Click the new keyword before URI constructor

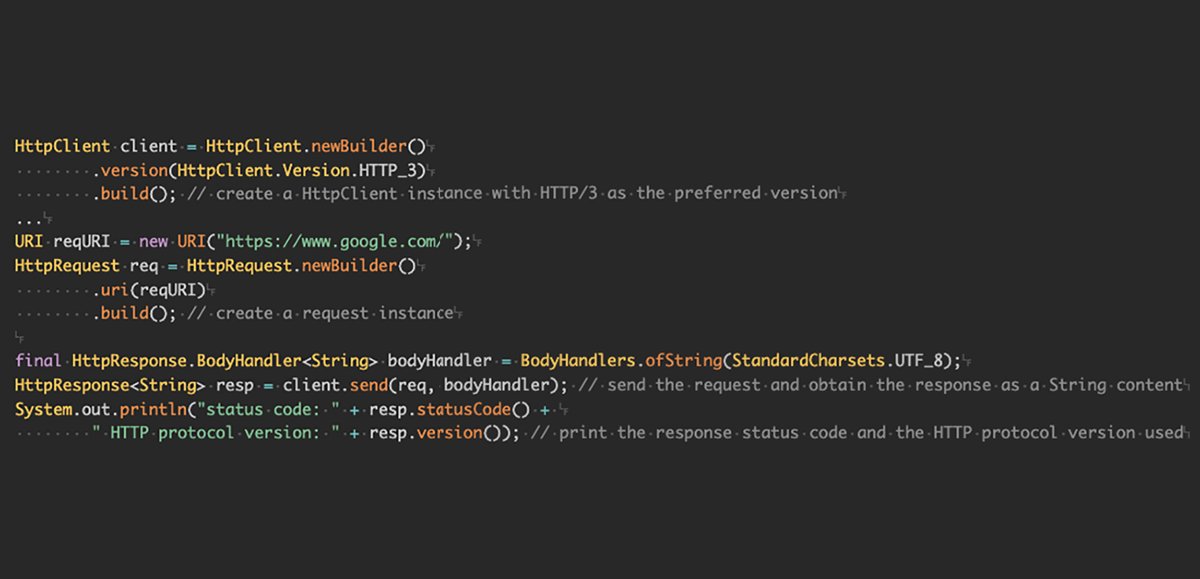155,241
